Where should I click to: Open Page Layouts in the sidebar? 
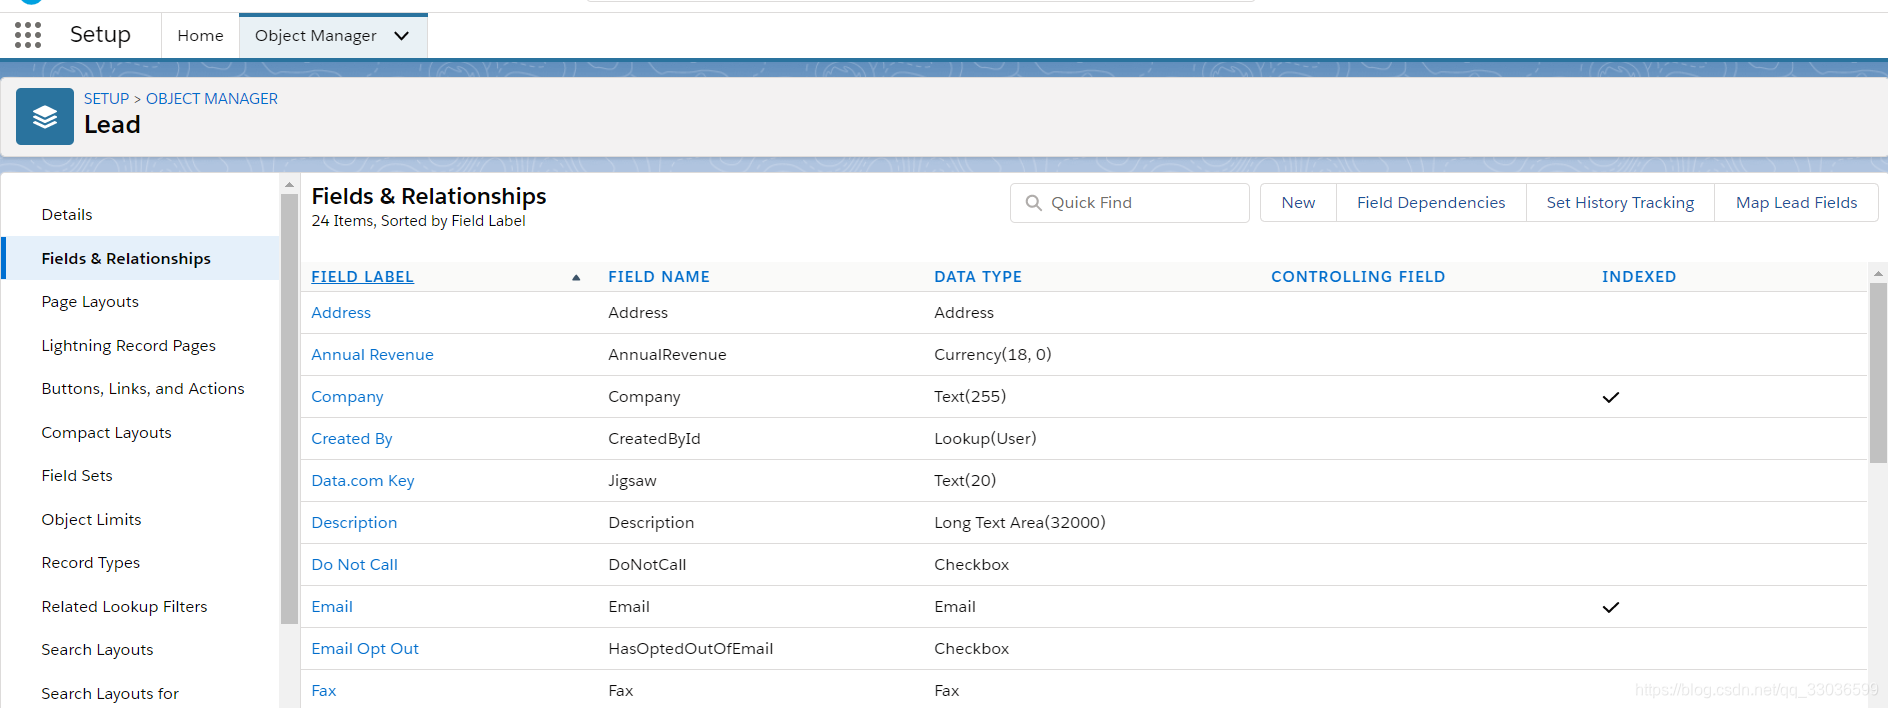pos(90,302)
